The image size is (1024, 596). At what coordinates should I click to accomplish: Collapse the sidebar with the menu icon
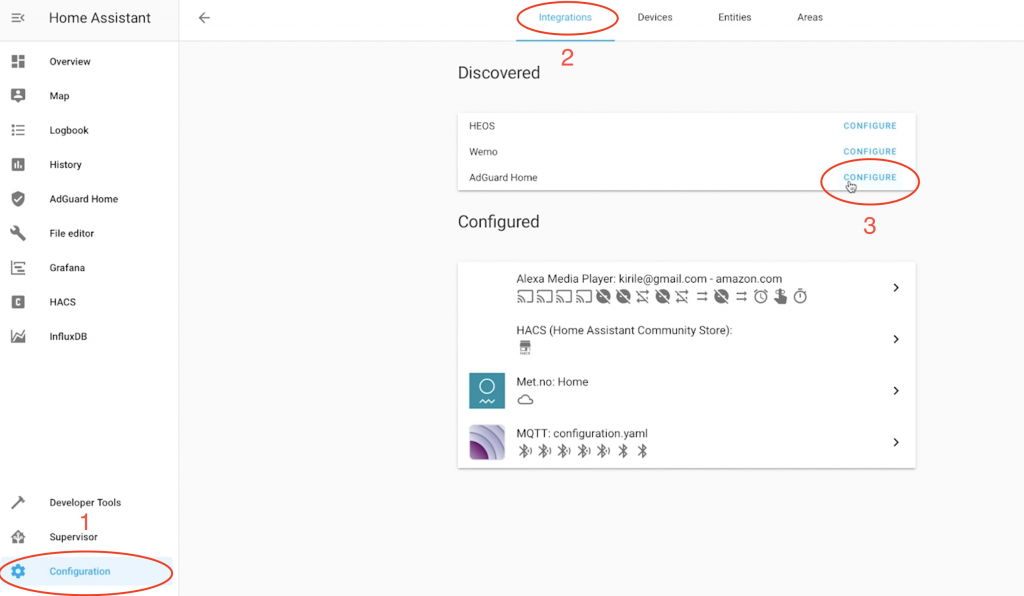pyautogui.click(x=18, y=18)
